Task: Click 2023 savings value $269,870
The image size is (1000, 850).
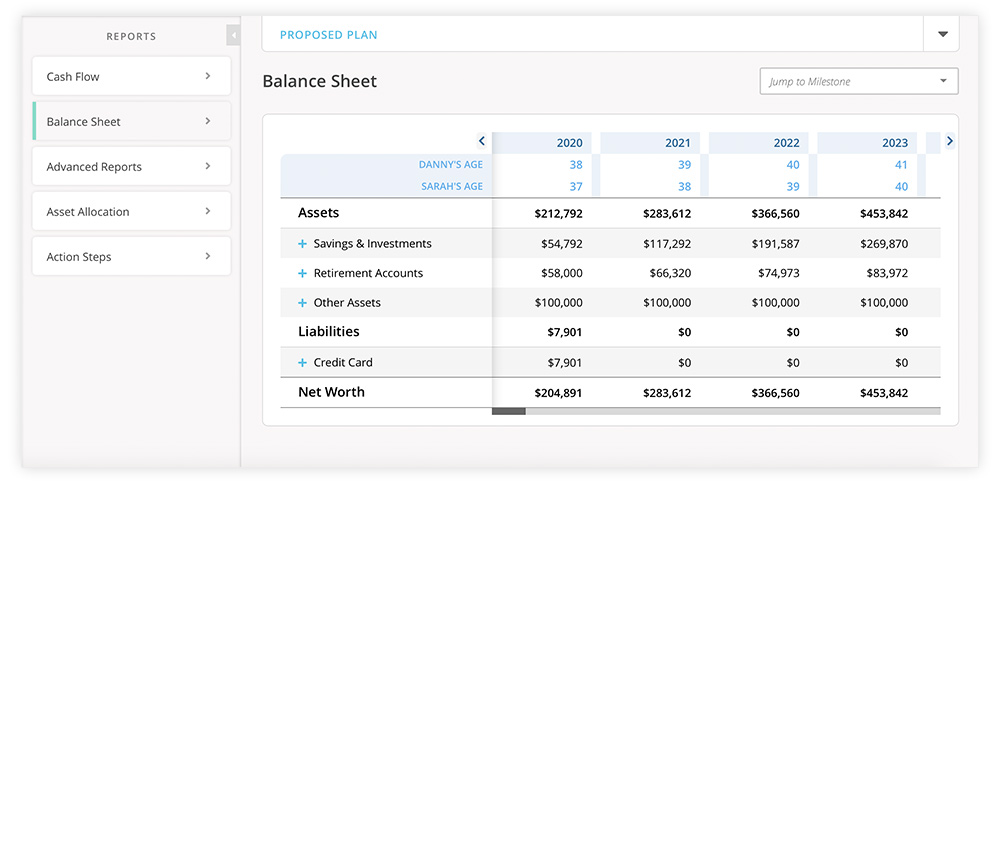Action: (x=883, y=244)
